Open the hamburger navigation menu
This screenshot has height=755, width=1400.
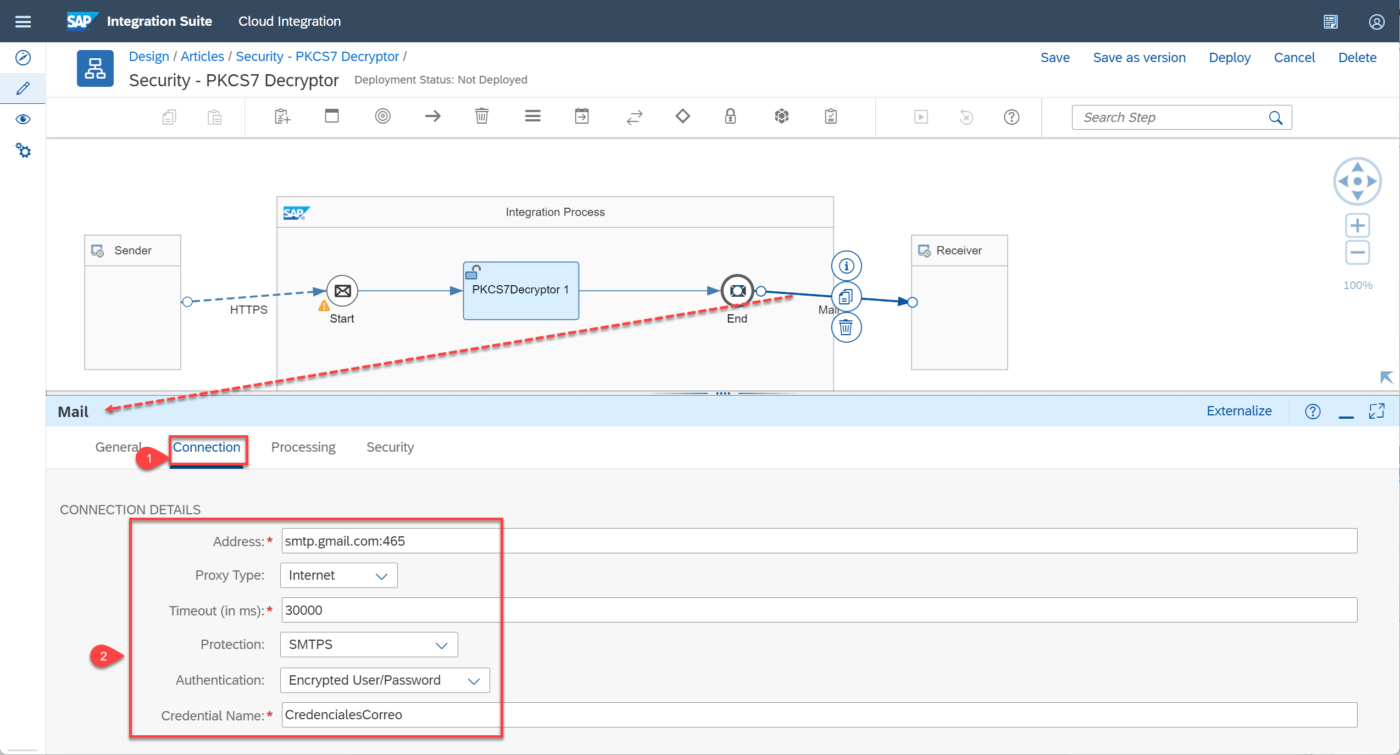pos(23,21)
